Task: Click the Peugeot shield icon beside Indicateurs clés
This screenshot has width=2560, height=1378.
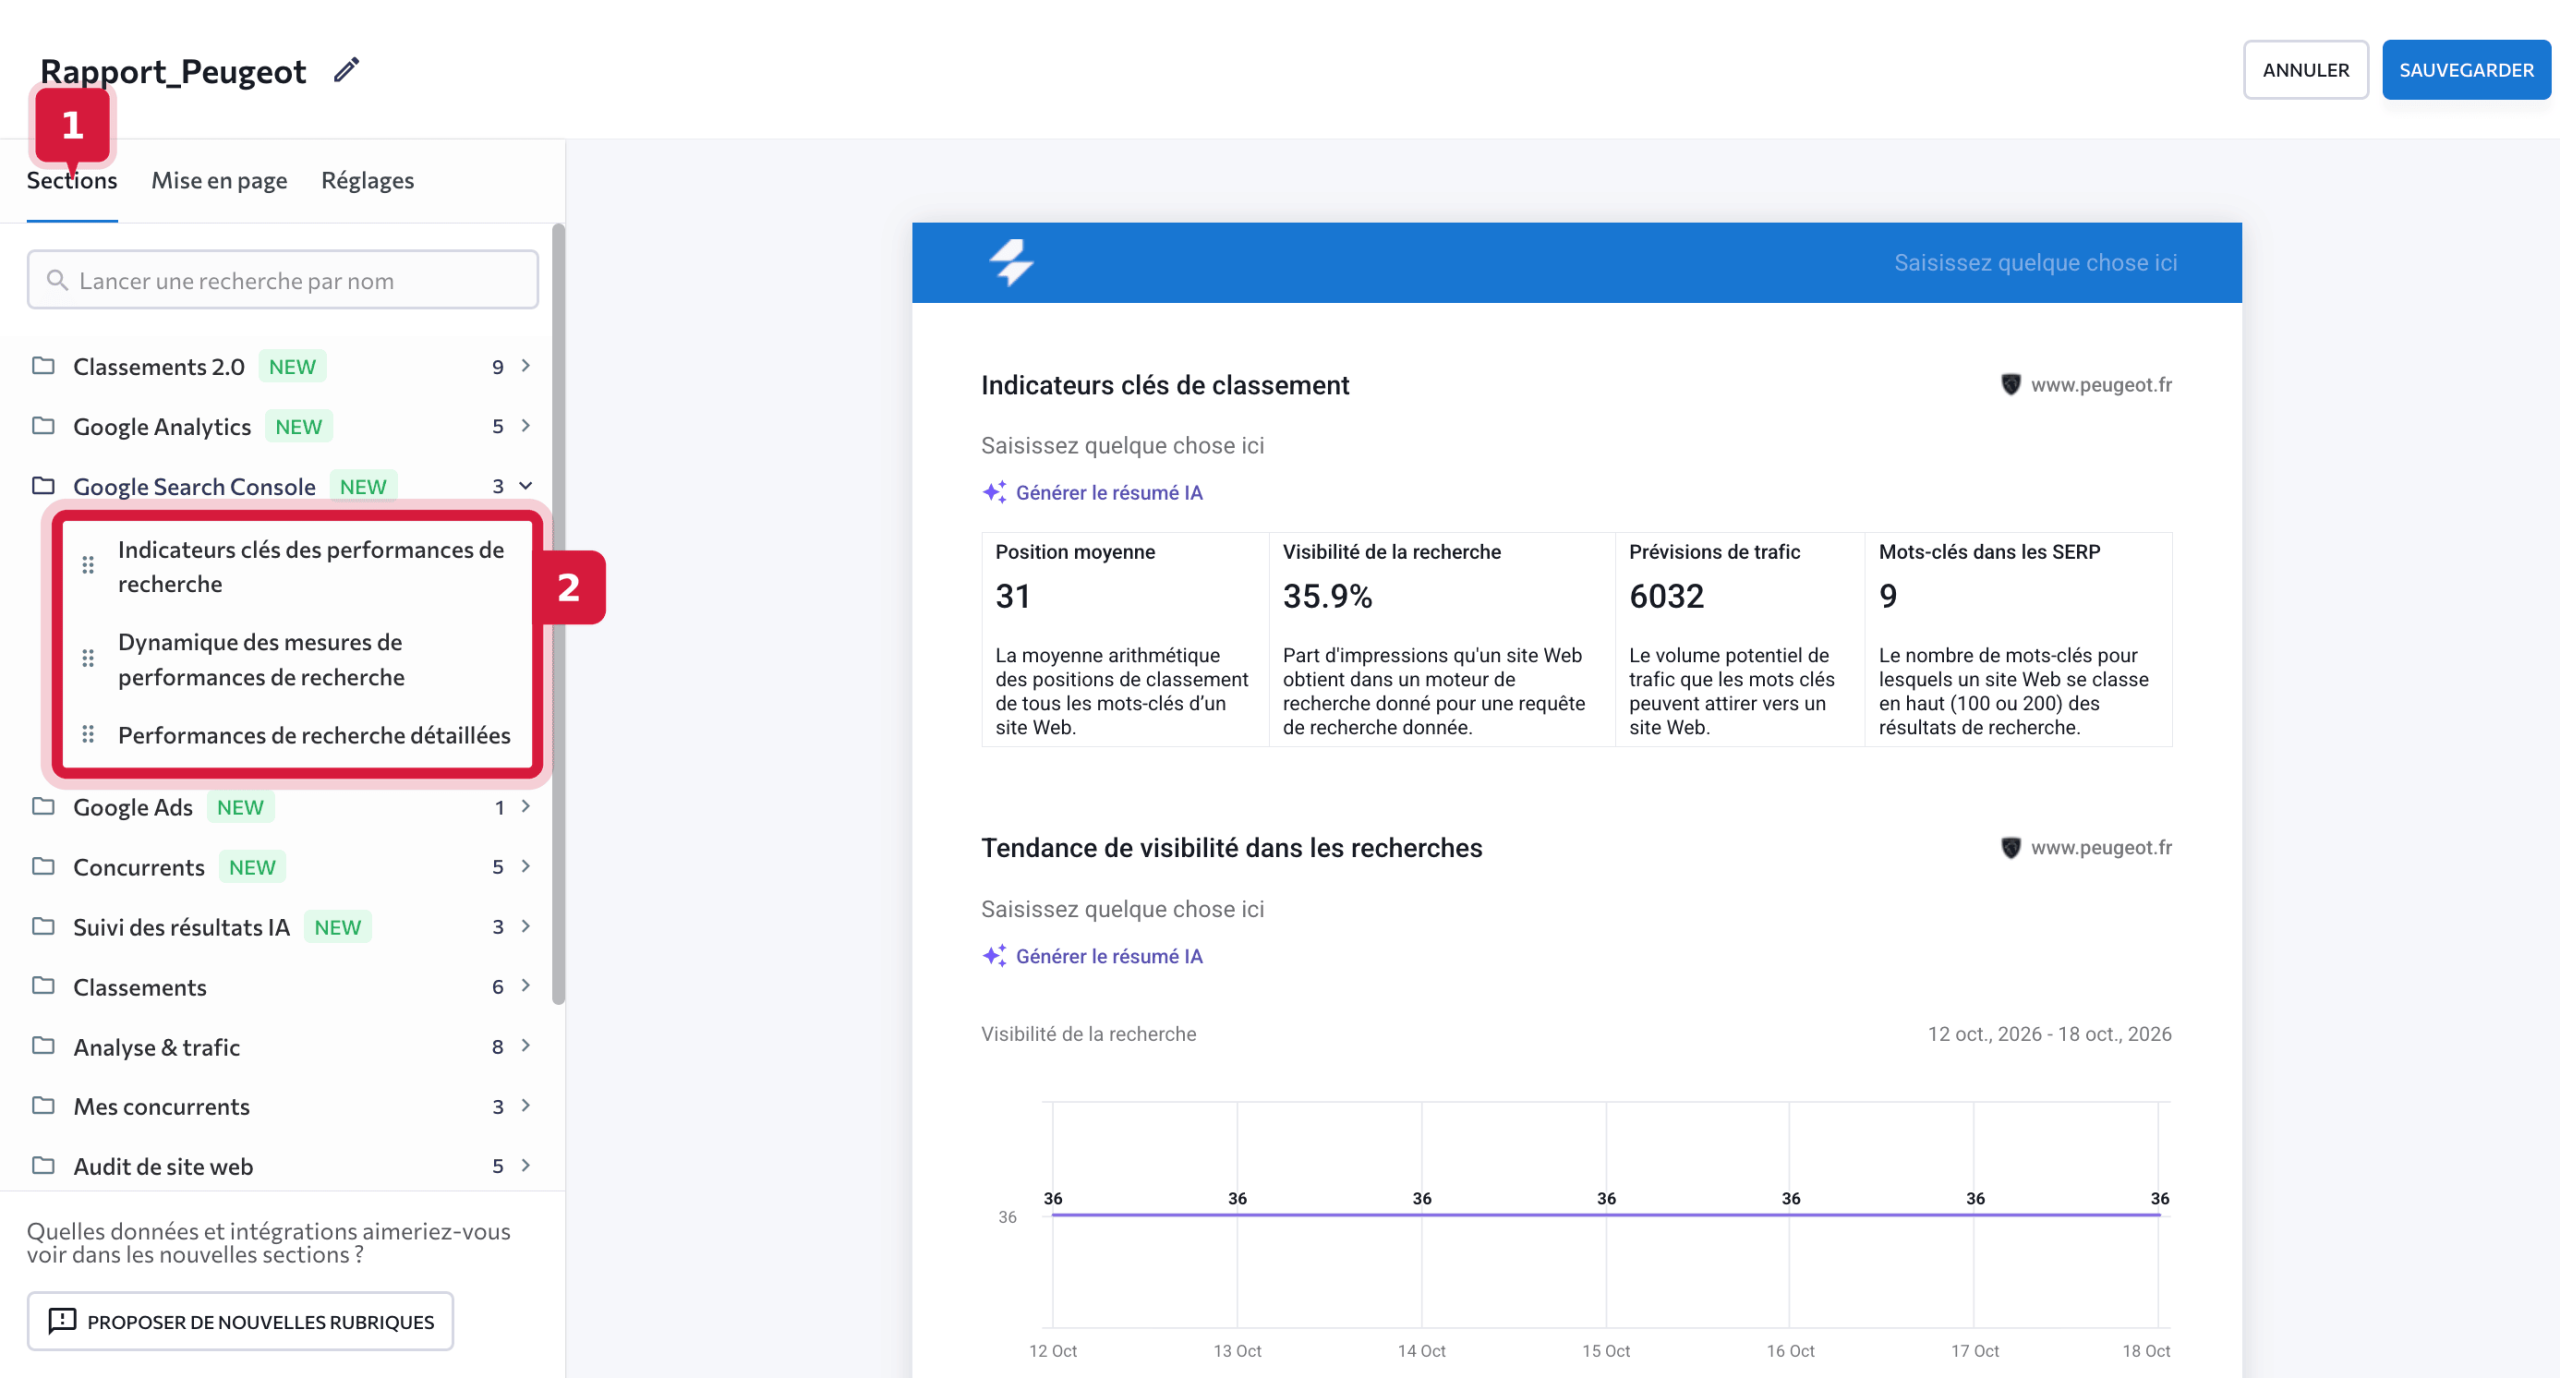Action: [x=2010, y=384]
